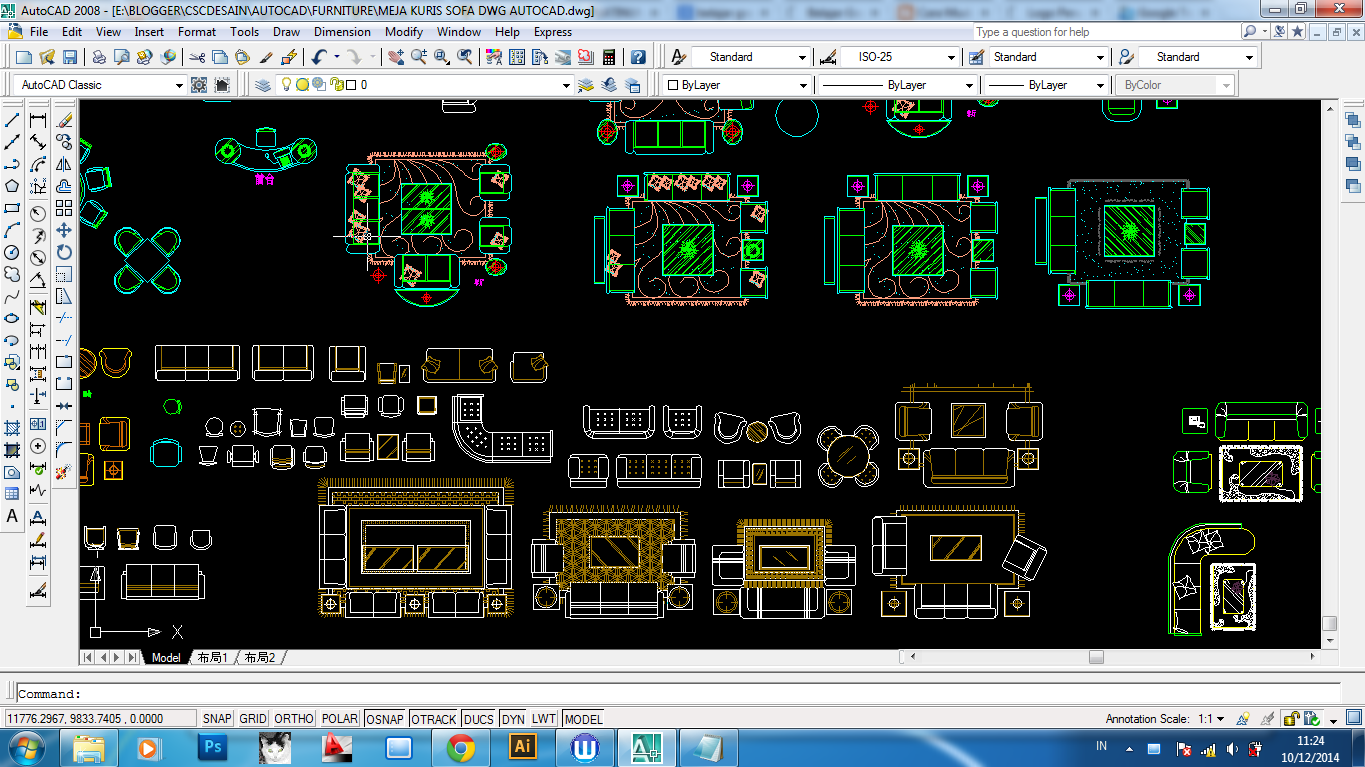Open the Standard text style dropdown

(802, 57)
